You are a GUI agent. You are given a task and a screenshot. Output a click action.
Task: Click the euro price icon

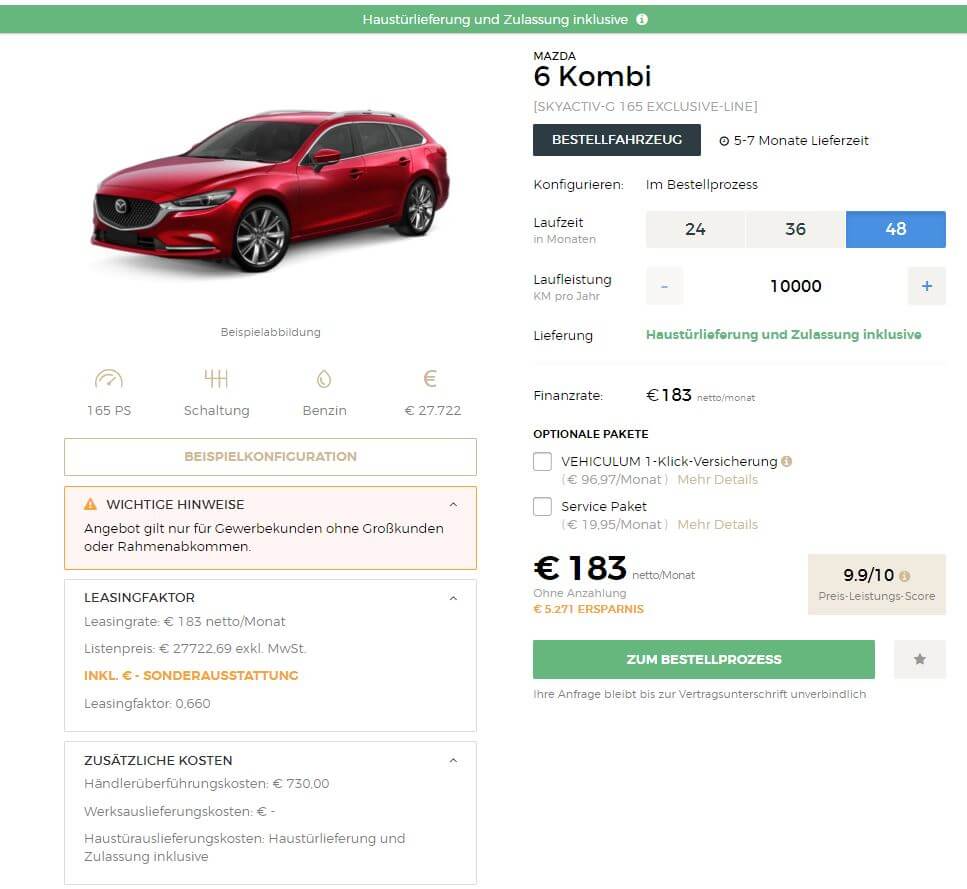[x=430, y=379]
